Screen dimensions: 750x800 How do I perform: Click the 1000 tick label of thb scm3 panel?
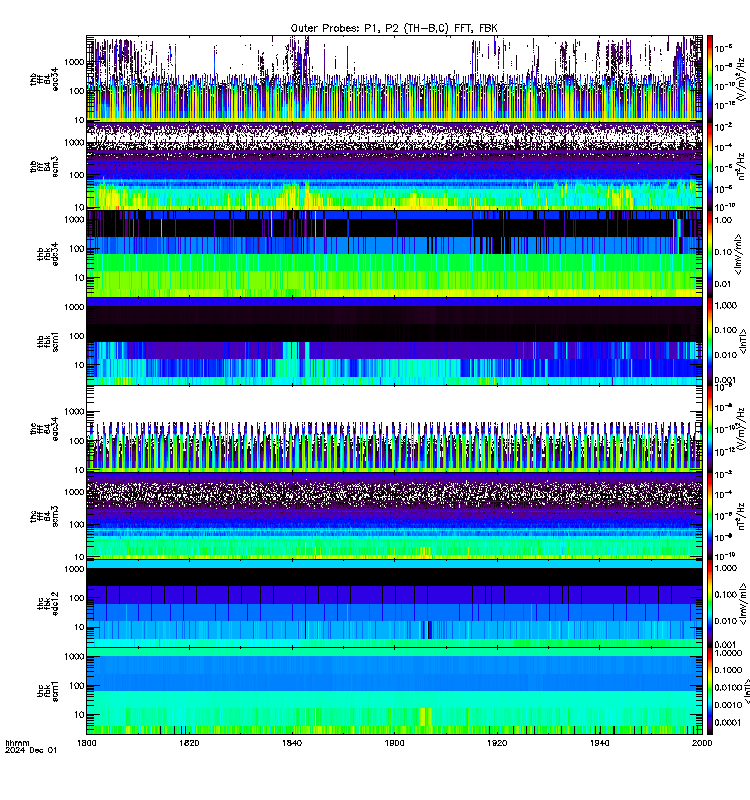(x=74, y=142)
